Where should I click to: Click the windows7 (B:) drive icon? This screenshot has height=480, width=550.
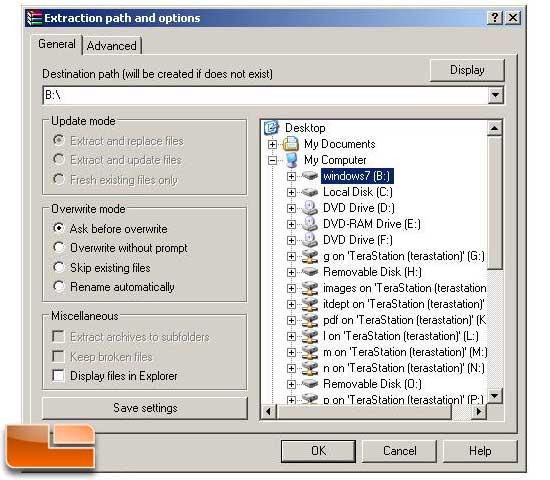[310, 175]
